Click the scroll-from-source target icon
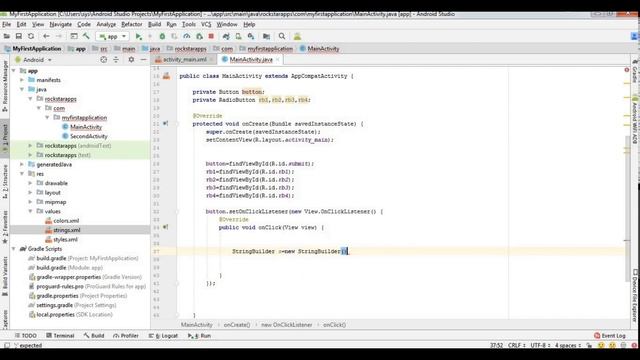The height and width of the screenshot is (360, 640). 104,60
